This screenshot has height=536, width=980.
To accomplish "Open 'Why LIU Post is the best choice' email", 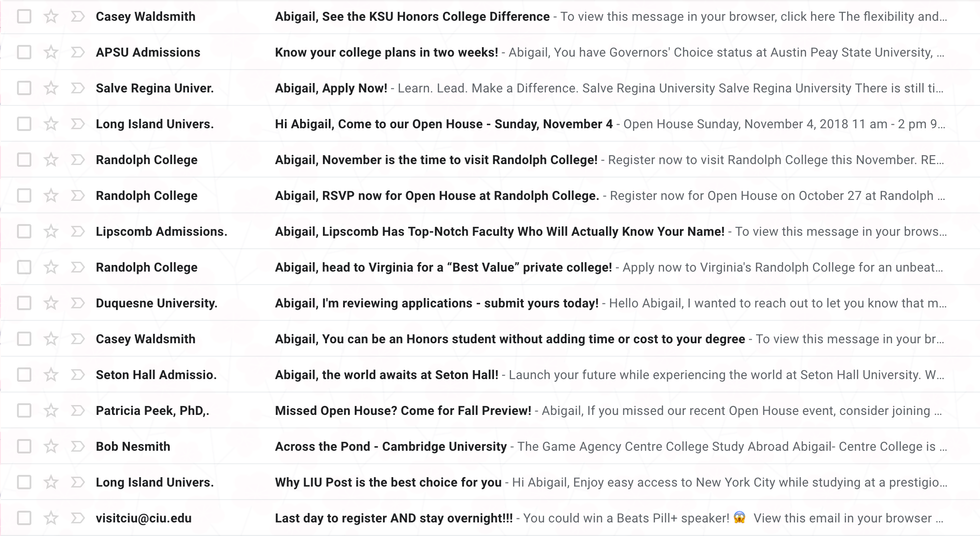I will point(388,482).
